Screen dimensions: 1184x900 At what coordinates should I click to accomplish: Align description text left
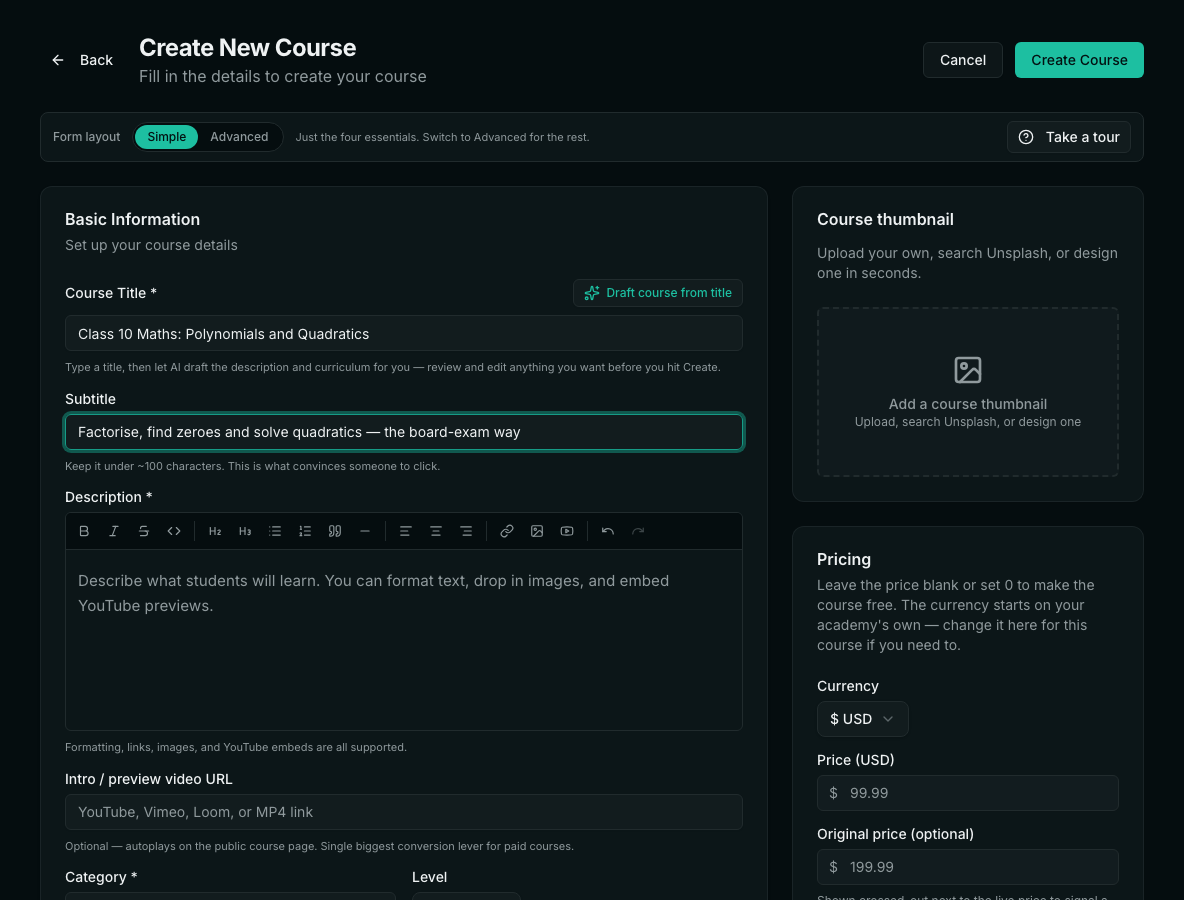click(405, 532)
